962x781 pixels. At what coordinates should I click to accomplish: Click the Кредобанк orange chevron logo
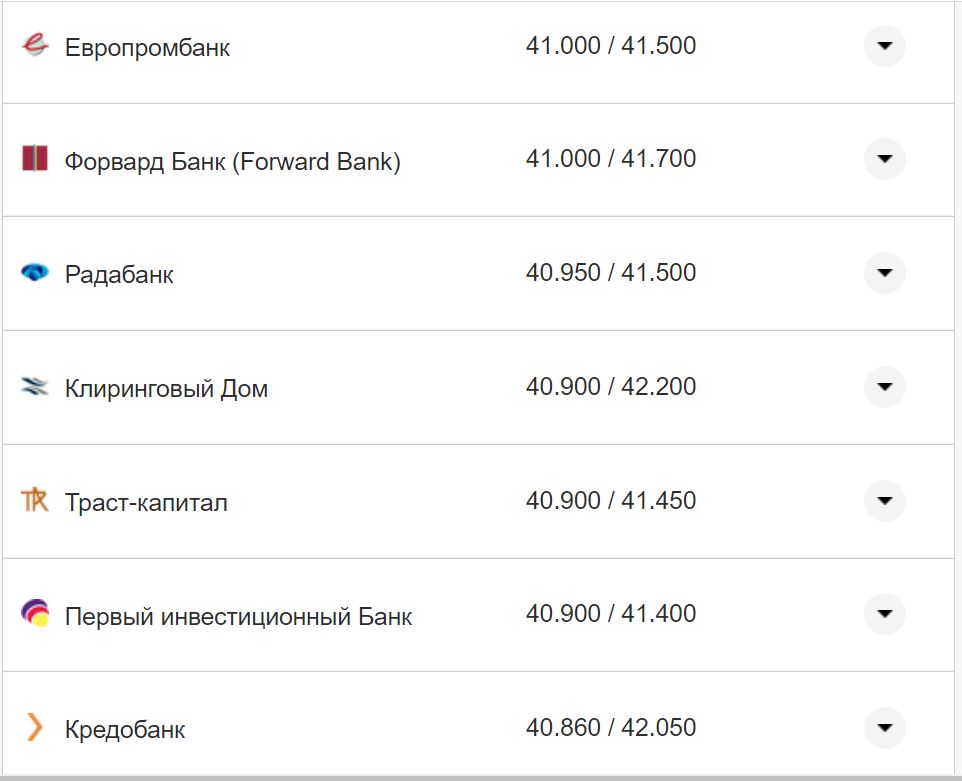[34, 728]
